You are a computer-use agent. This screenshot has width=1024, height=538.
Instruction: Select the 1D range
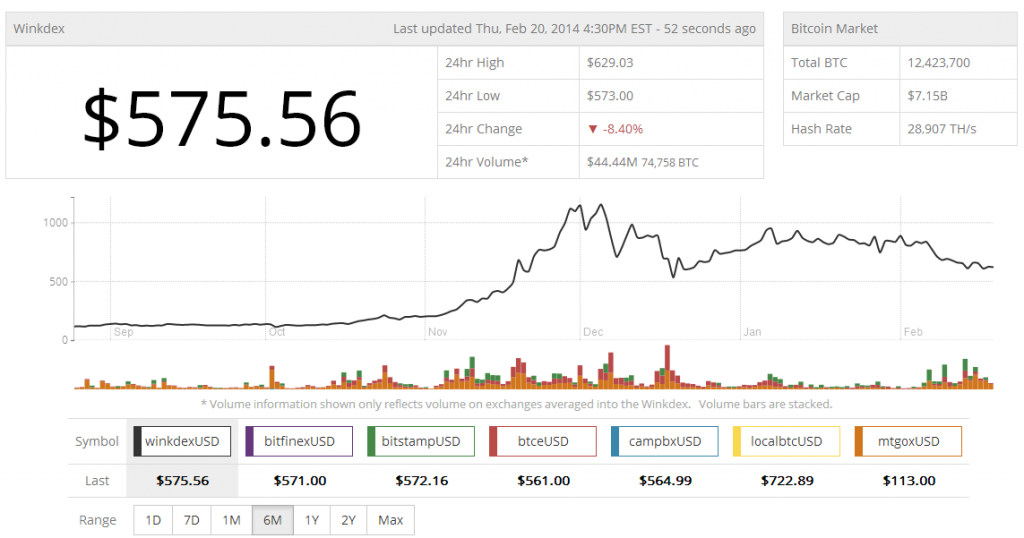pyautogui.click(x=153, y=520)
